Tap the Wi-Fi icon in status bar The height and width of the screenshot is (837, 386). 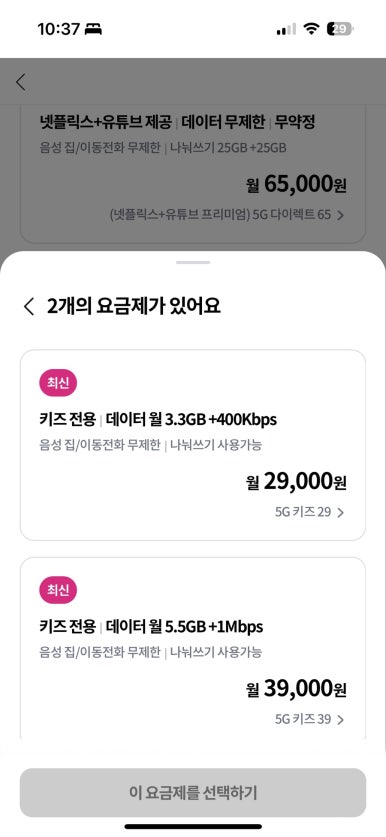click(x=311, y=29)
